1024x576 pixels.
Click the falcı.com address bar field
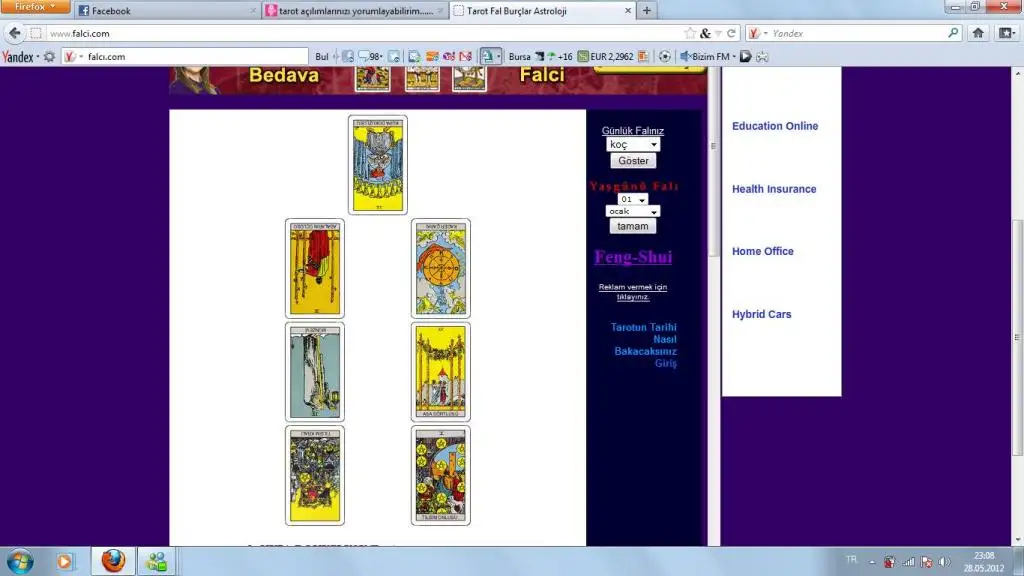(350, 33)
